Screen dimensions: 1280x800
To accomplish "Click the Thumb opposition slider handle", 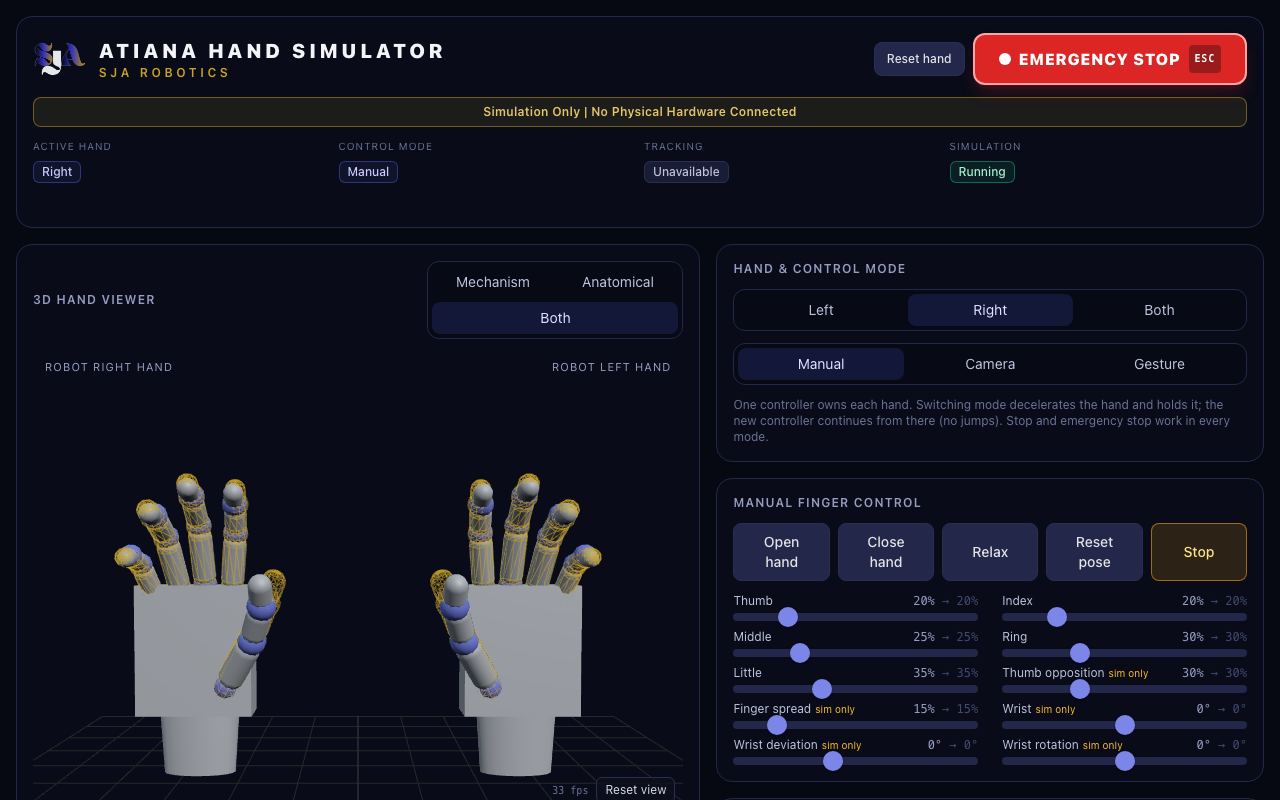I will tap(1080, 689).
